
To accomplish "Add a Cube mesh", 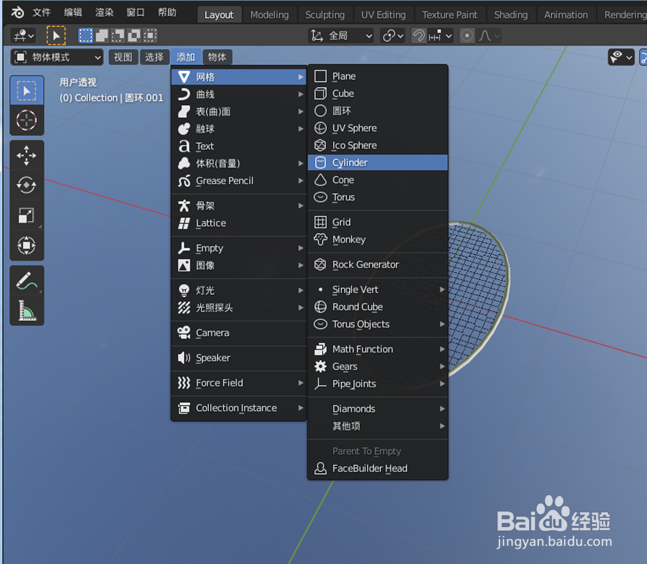I will click(x=378, y=94).
